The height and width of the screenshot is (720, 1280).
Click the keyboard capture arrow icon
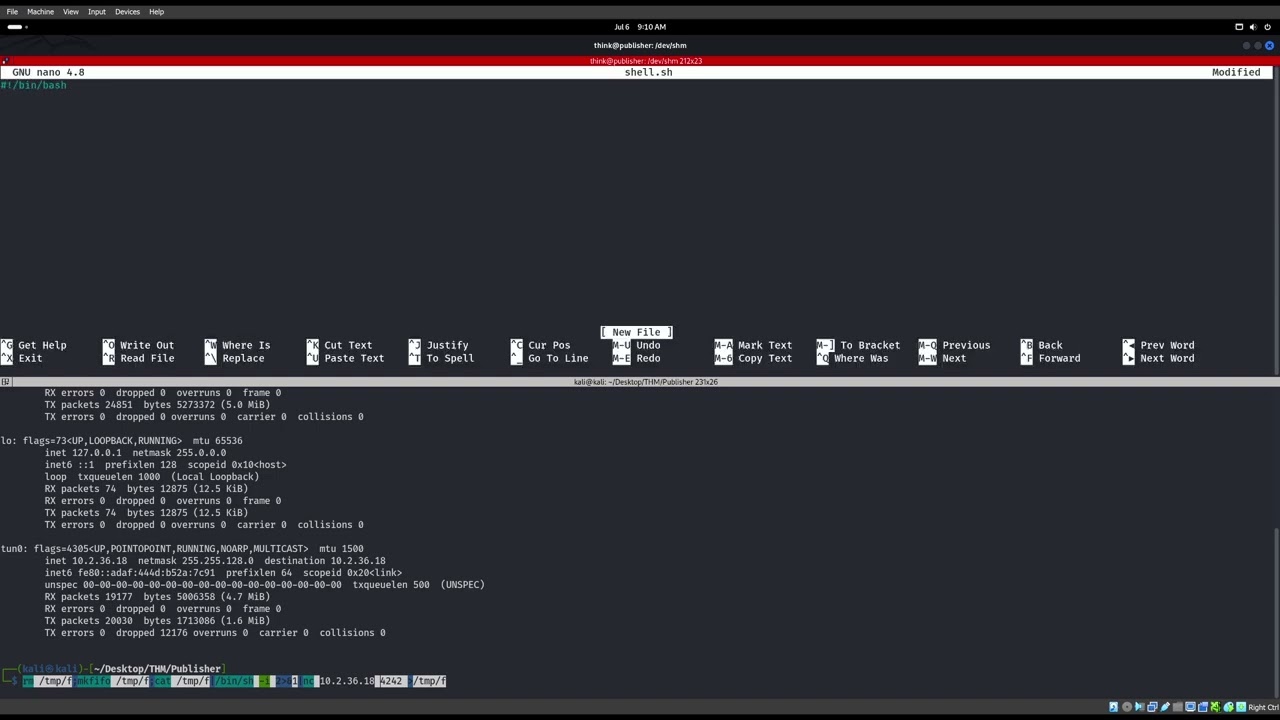pos(1241,707)
